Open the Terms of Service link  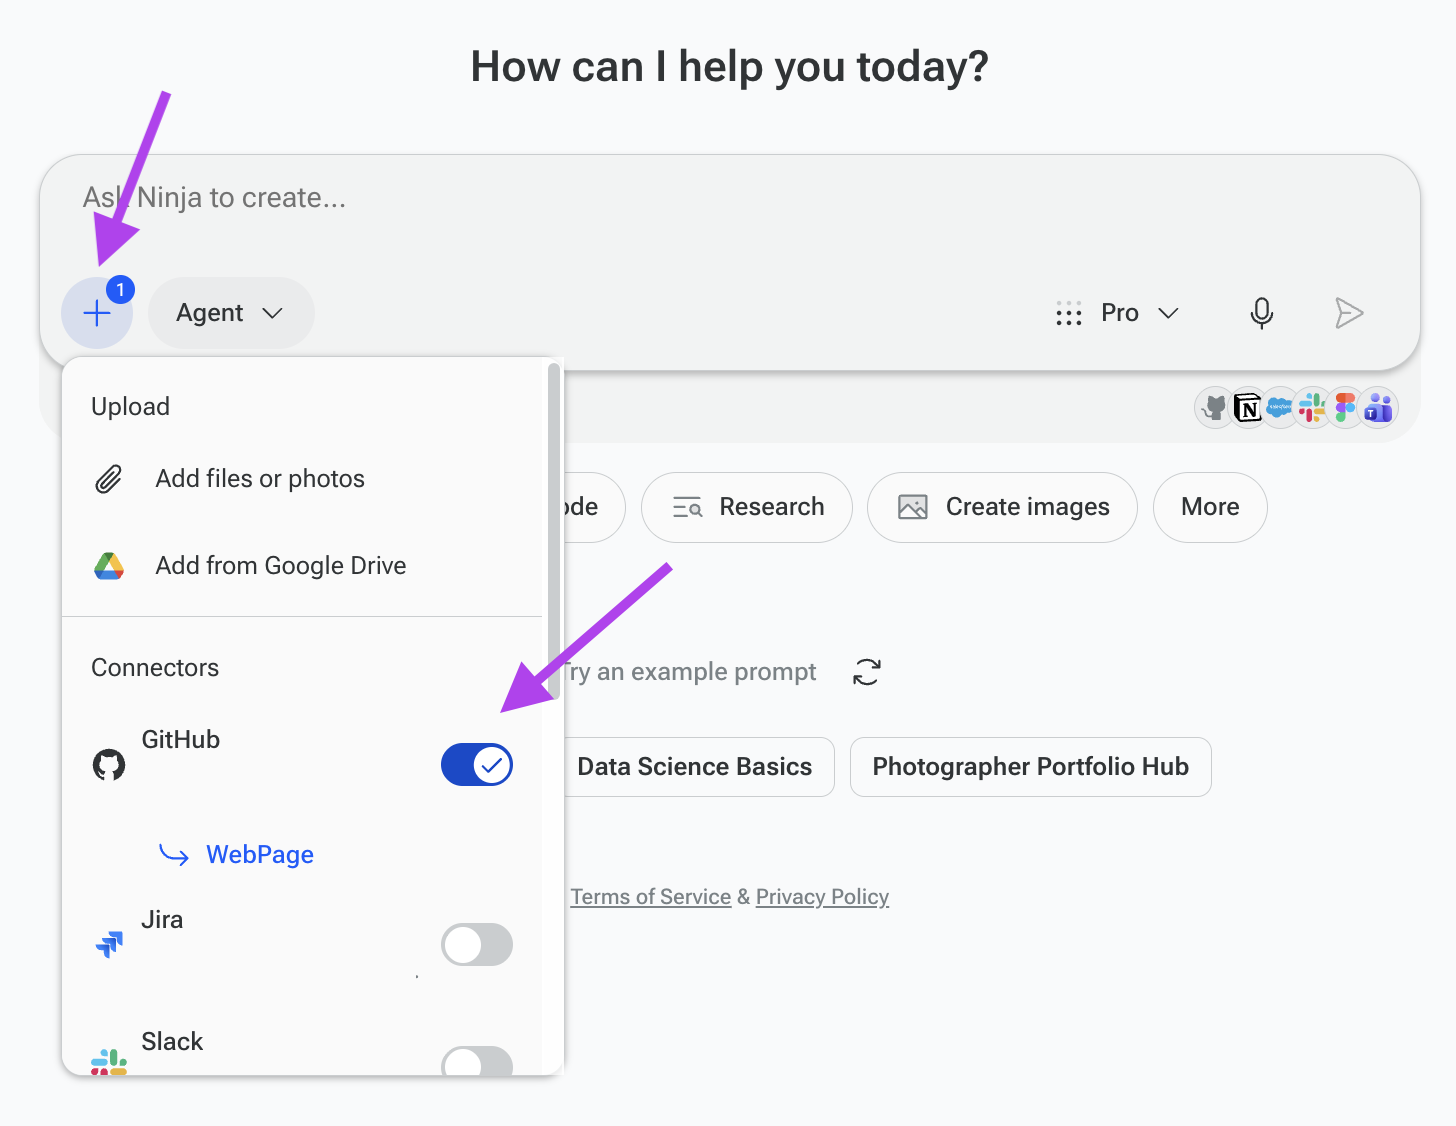(x=650, y=897)
